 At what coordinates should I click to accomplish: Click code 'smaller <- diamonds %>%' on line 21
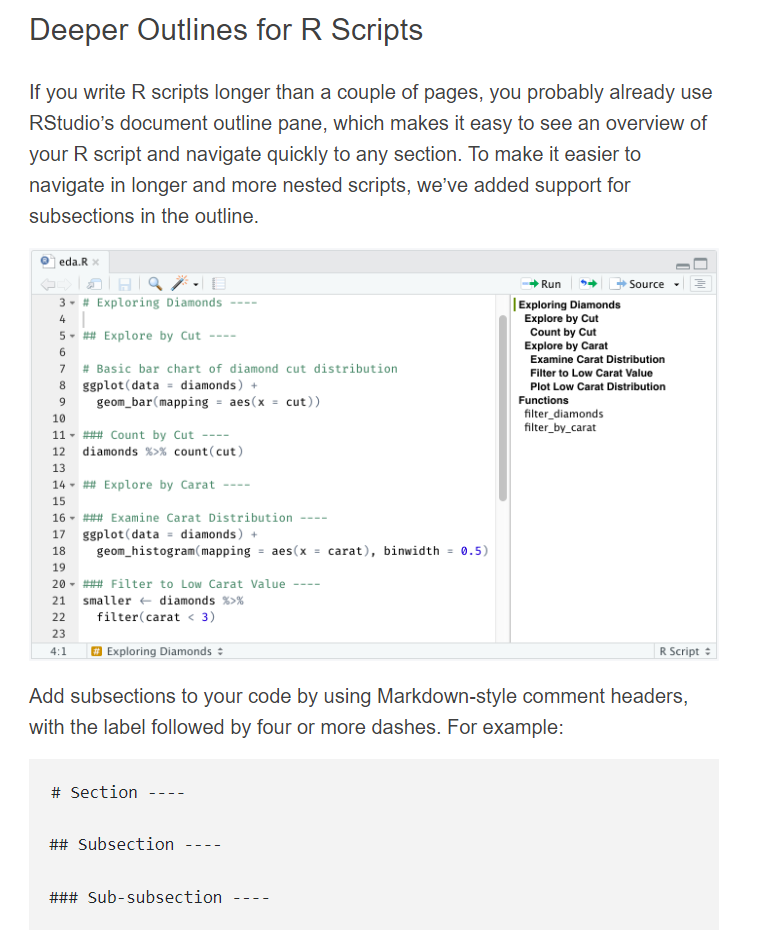(x=163, y=601)
